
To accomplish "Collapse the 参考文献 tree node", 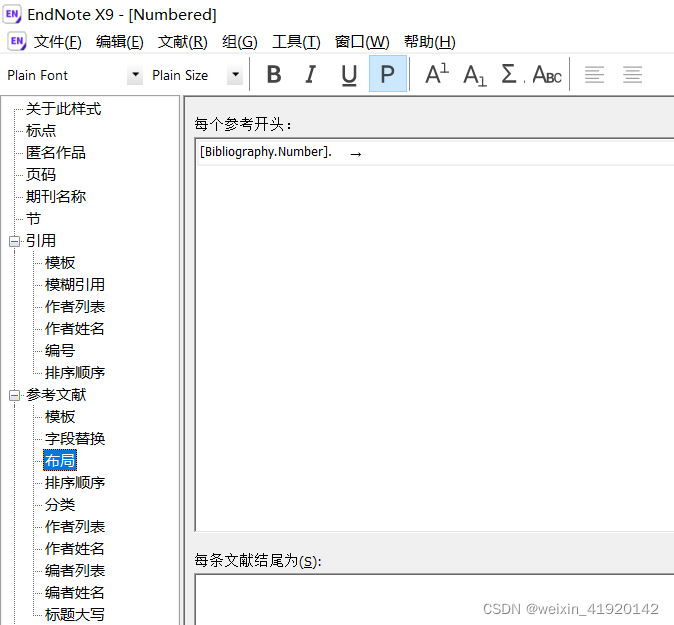I will coord(14,395).
